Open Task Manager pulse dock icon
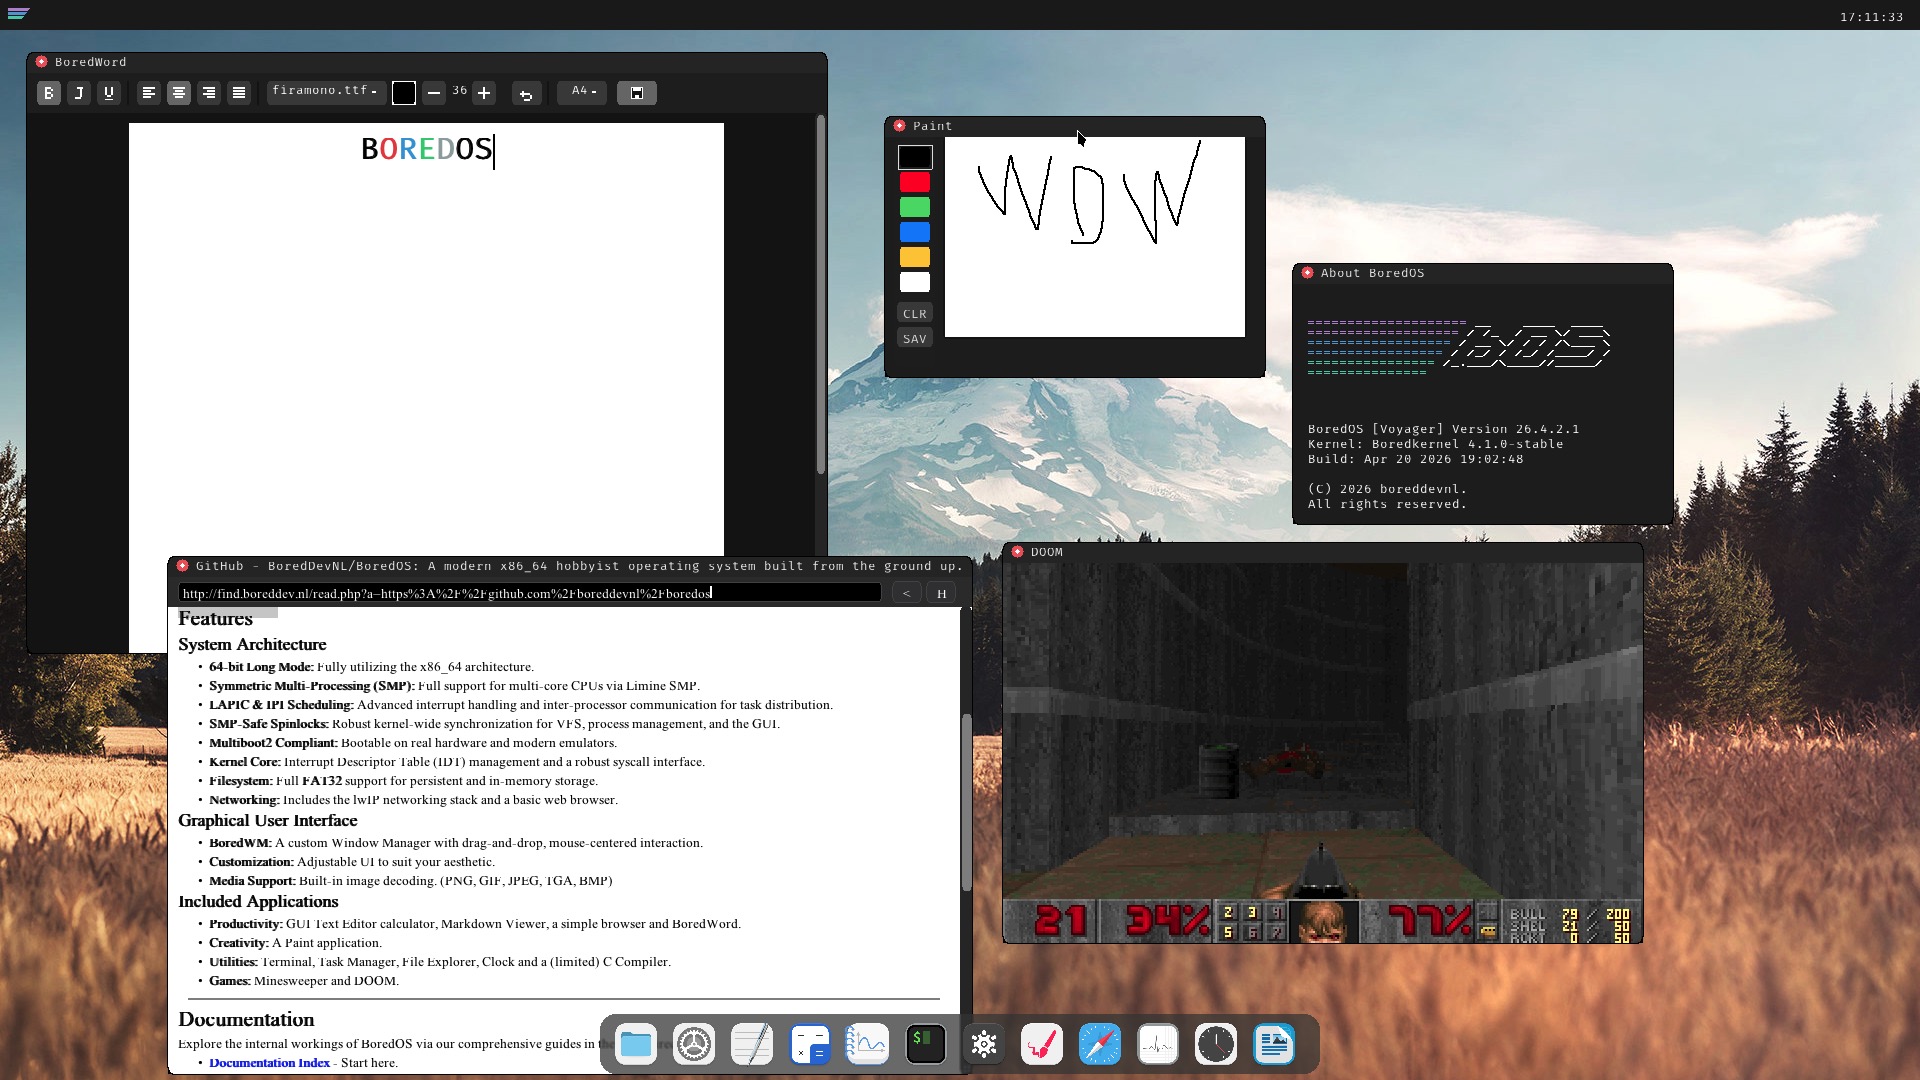Image resolution: width=1920 pixels, height=1080 pixels. (x=1158, y=1045)
